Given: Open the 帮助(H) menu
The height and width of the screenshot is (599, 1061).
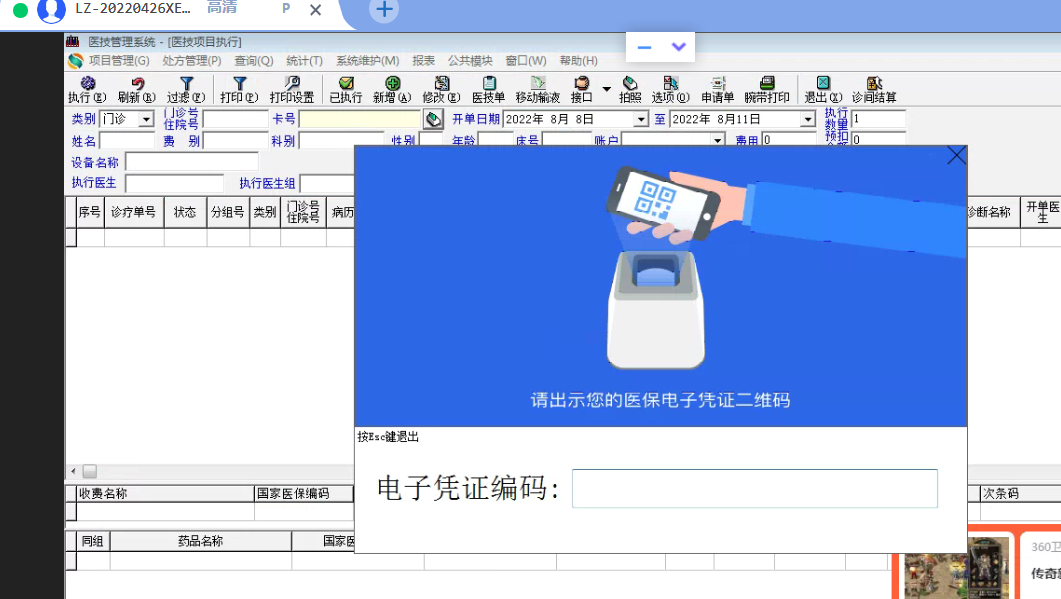Looking at the screenshot, I should [x=579, y=61].
